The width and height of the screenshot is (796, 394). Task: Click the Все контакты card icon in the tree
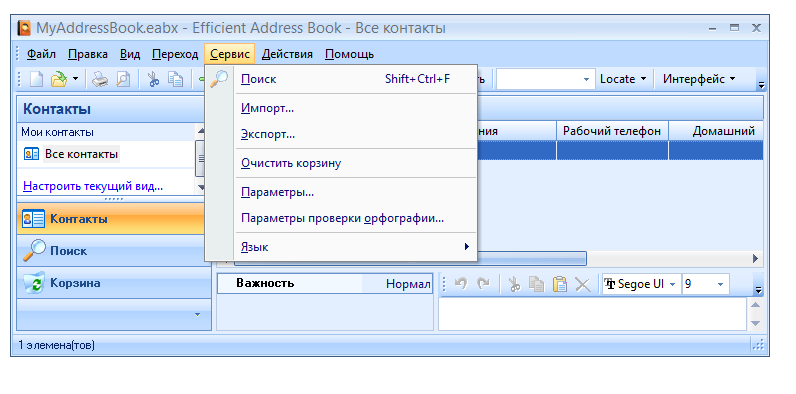(x=31, y=154)
